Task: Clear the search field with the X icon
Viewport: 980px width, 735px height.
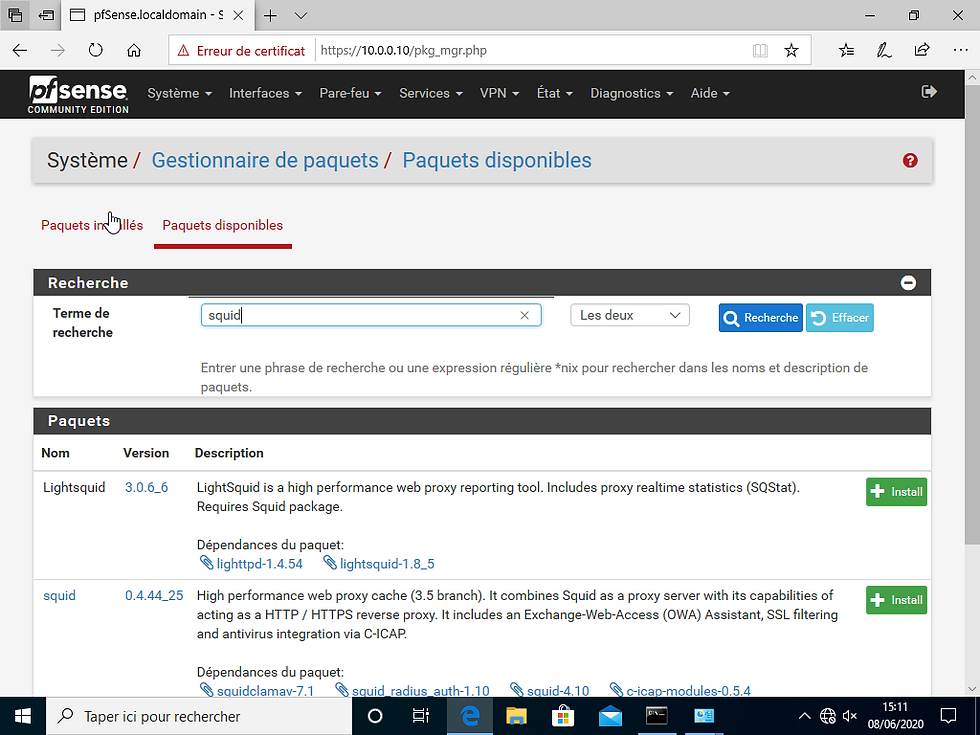Action: [x=524, y=316]
